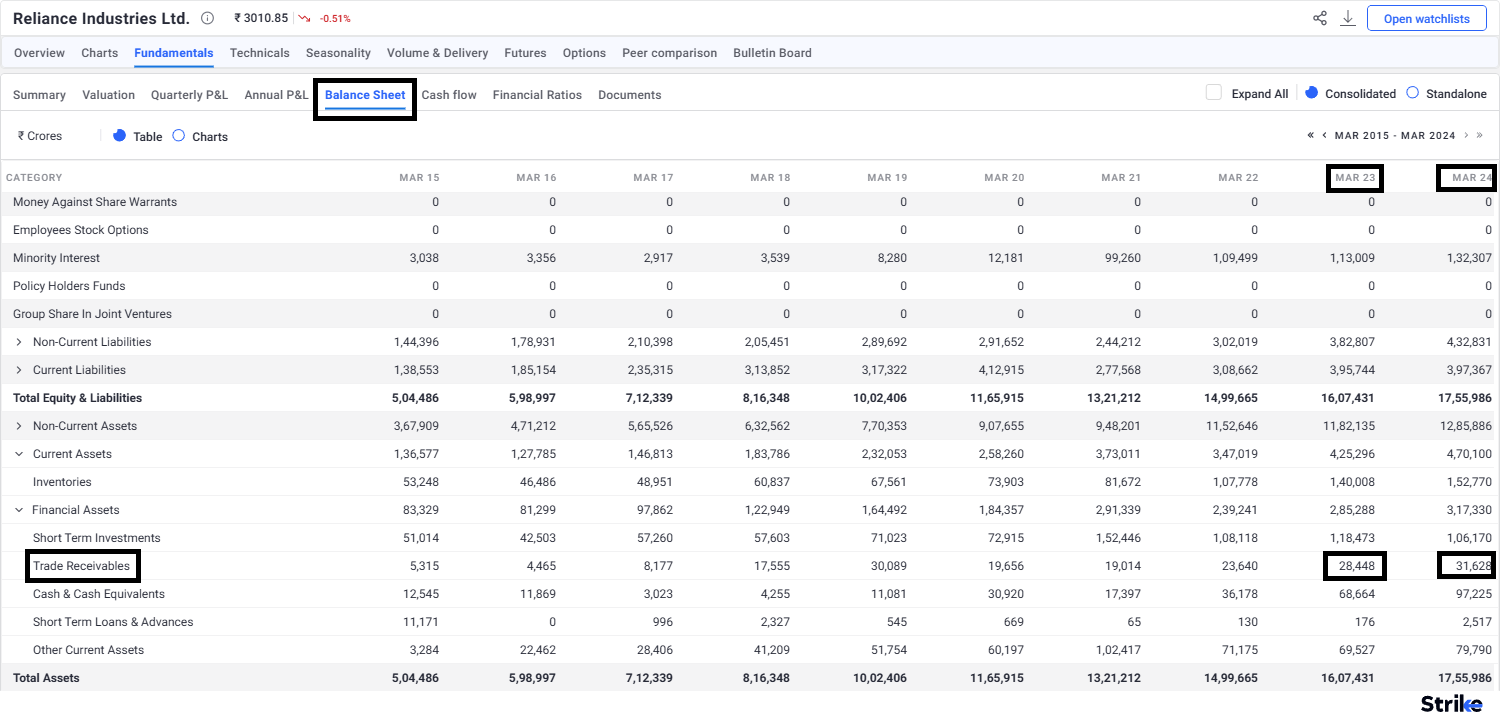Click the ₹ Crores unit selector
Viewport: 1500px width, 726px height.
coord(40,136)
